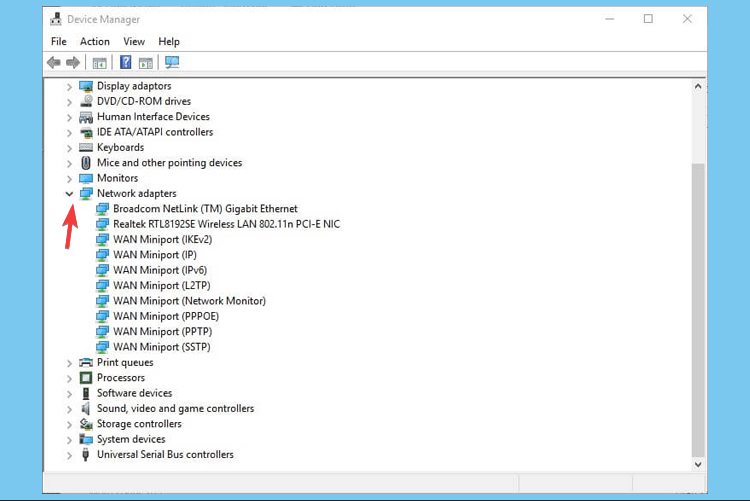Click the Back arrow toolbar icon
Viewport: 750px width, 501px height.
pyautogui.click(x=54, y=62)
